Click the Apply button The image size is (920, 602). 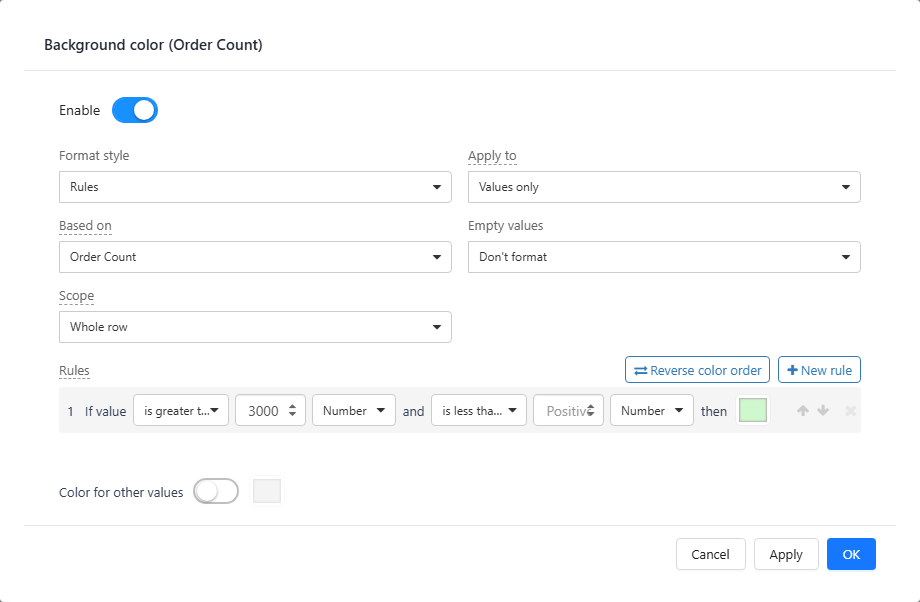coord(786,554)
